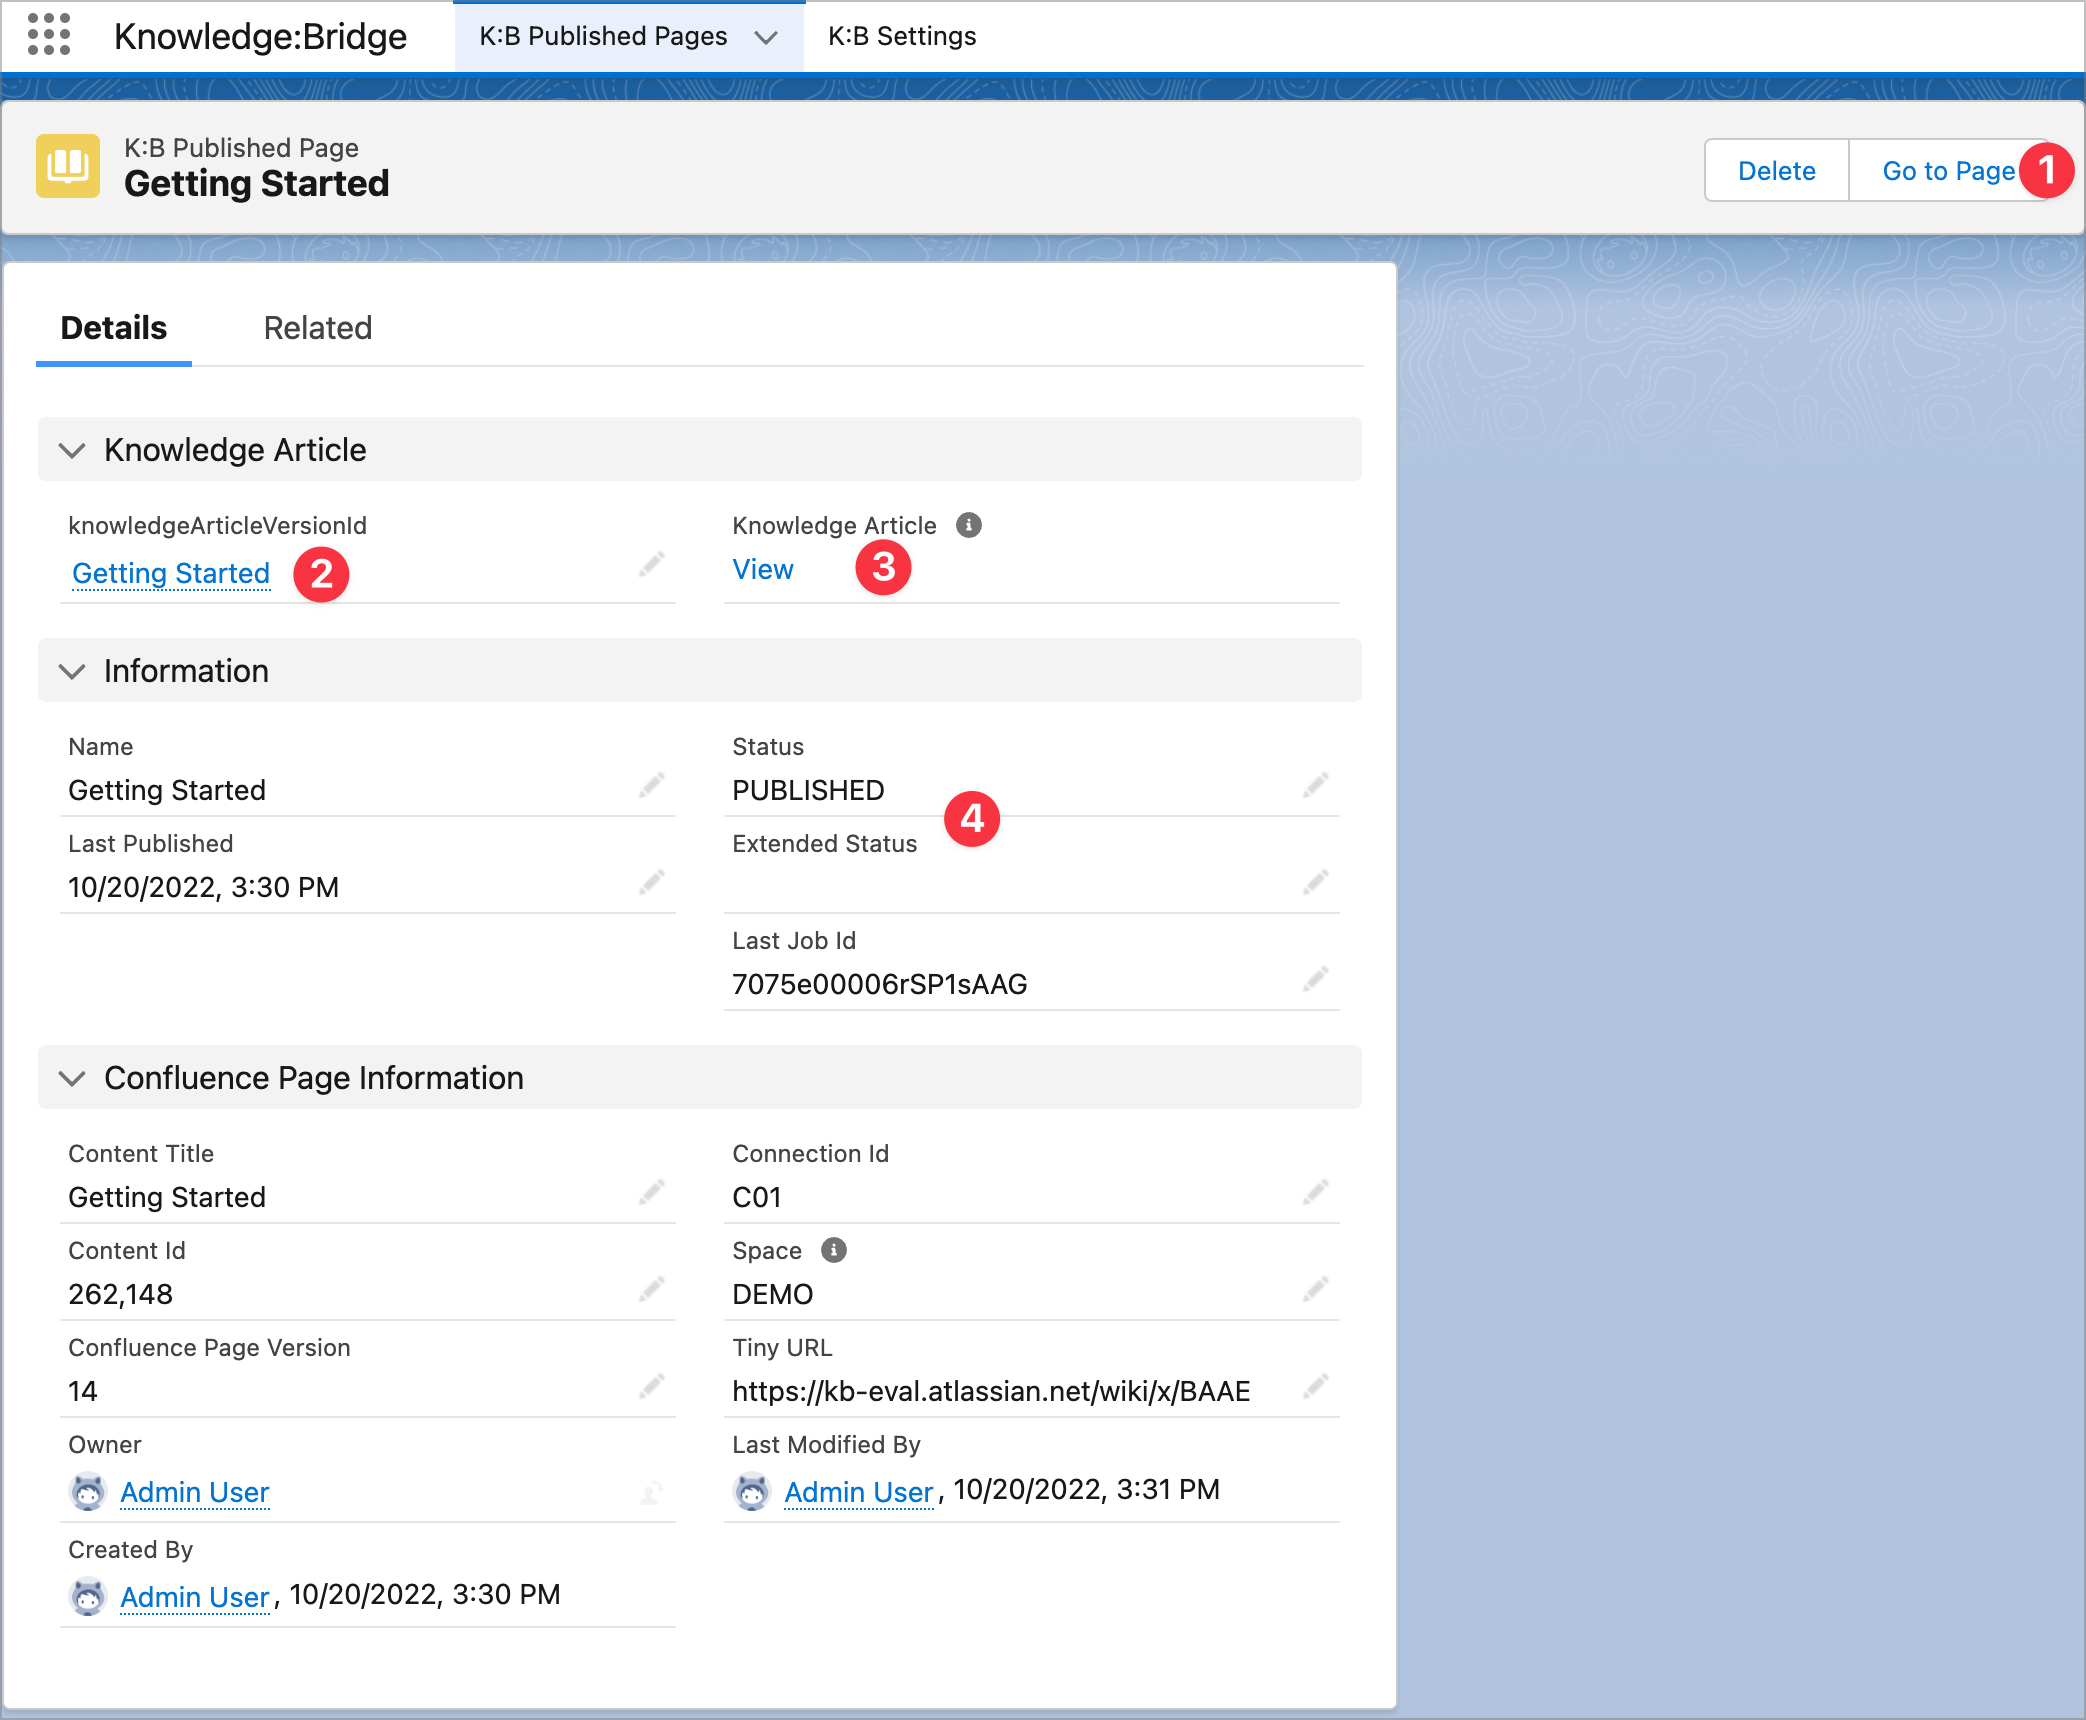Viewport: 2086px width, 1720px height.
Task: Click the K:B Published Page book icon
Action: [68, 166]
